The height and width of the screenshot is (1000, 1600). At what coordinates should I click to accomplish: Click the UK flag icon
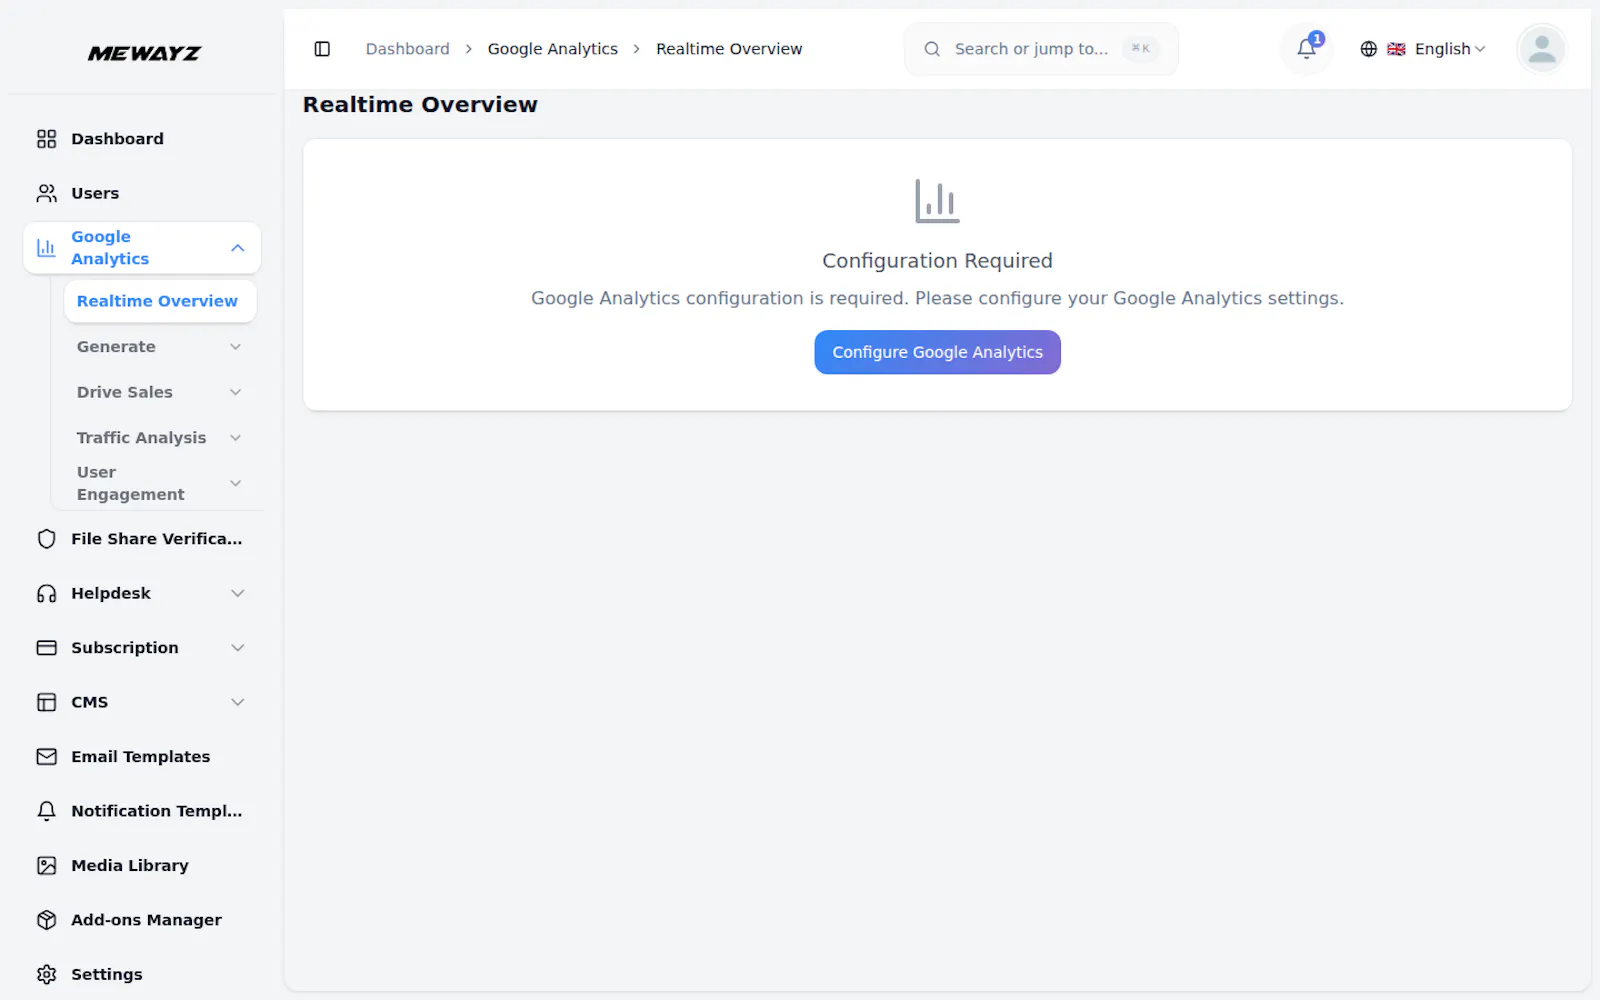(1396, 49)
